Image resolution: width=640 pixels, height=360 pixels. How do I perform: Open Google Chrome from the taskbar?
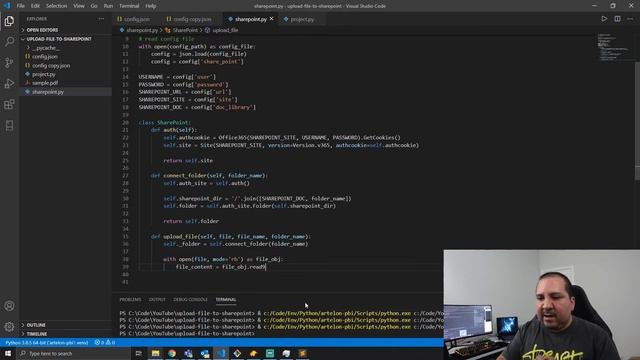coord(172,353)
